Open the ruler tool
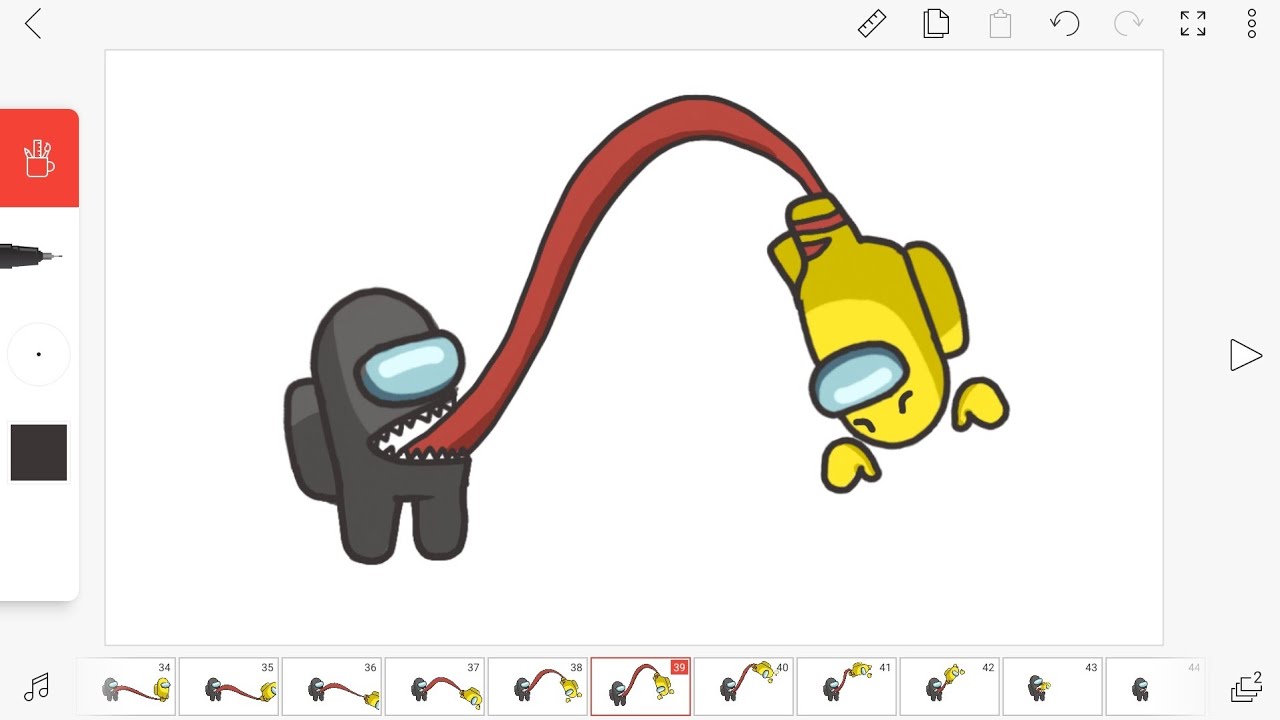Screen dimensions: 1280x720 click(872, 24)
